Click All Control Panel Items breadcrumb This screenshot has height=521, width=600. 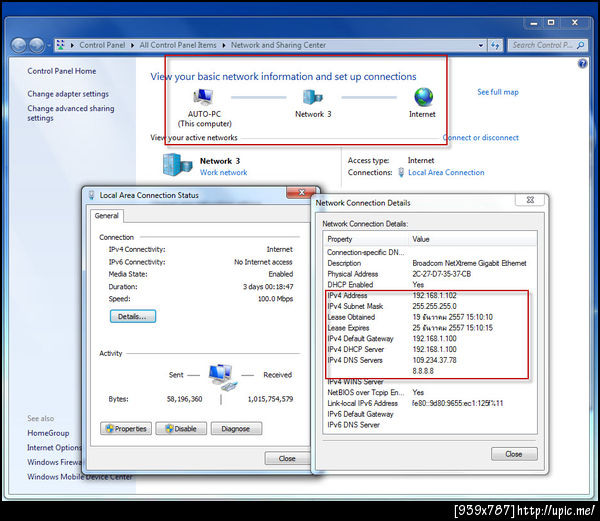point(178,45)
